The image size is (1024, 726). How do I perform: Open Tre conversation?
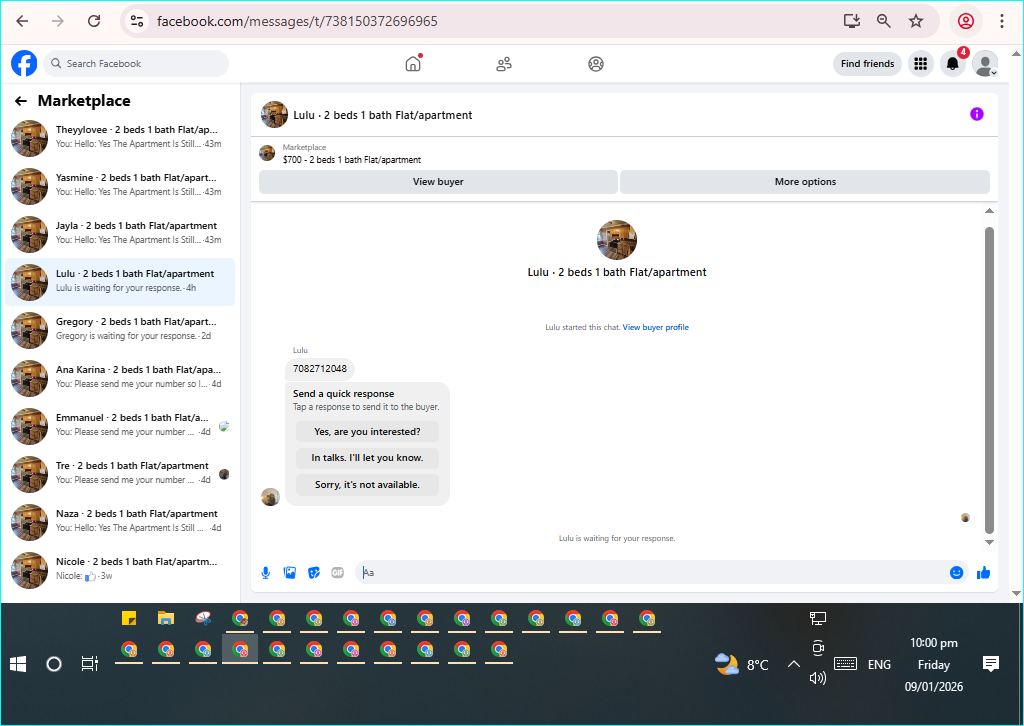coord(120,474)
